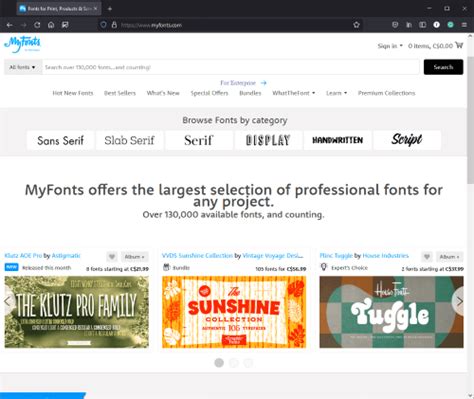
Task: Bookmark this page with the star icon
Action: click(356, 25)
